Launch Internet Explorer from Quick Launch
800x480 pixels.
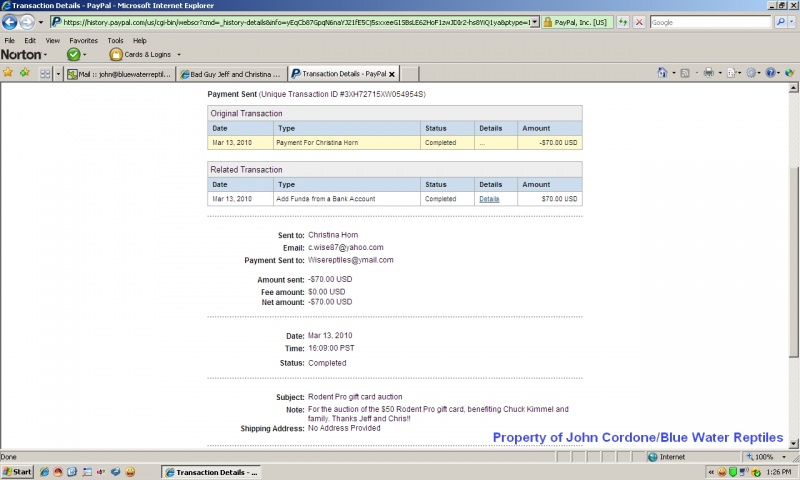pyautogui.click(x=44, y=472)
